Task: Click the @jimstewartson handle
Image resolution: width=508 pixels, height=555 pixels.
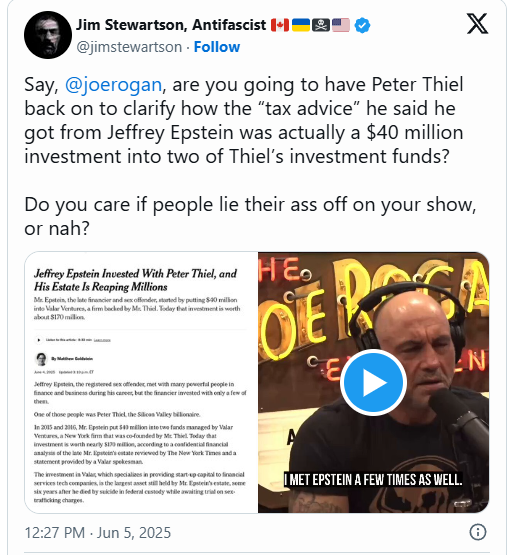Action: [129, 47]
